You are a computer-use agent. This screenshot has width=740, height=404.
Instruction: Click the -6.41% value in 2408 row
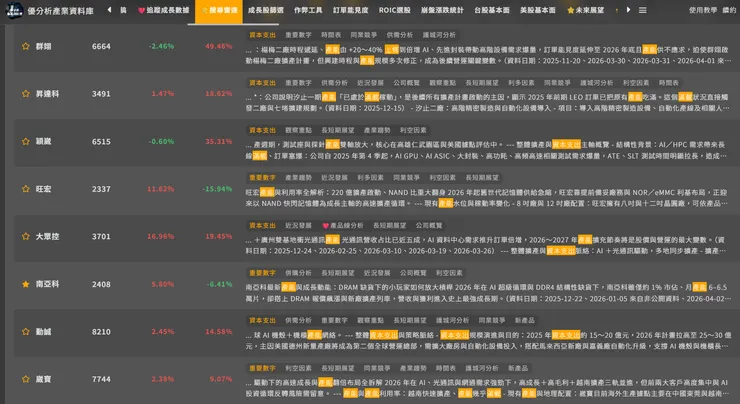click(219, 284)
